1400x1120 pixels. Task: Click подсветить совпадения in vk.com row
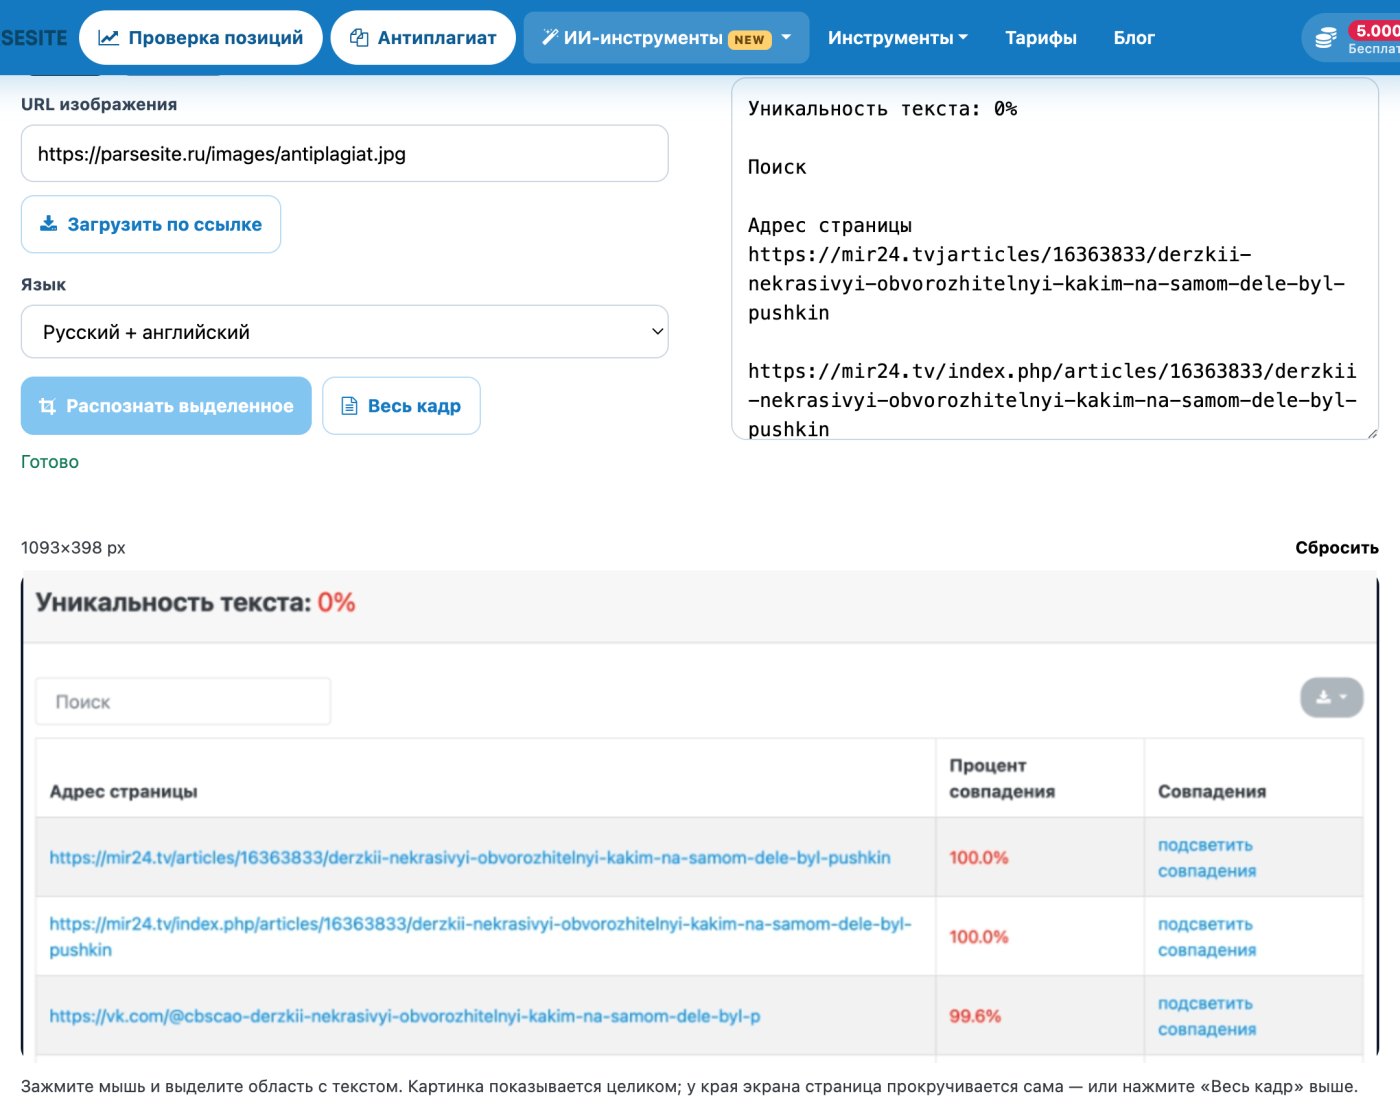pyautogui.click(x=1207, y=1016)
